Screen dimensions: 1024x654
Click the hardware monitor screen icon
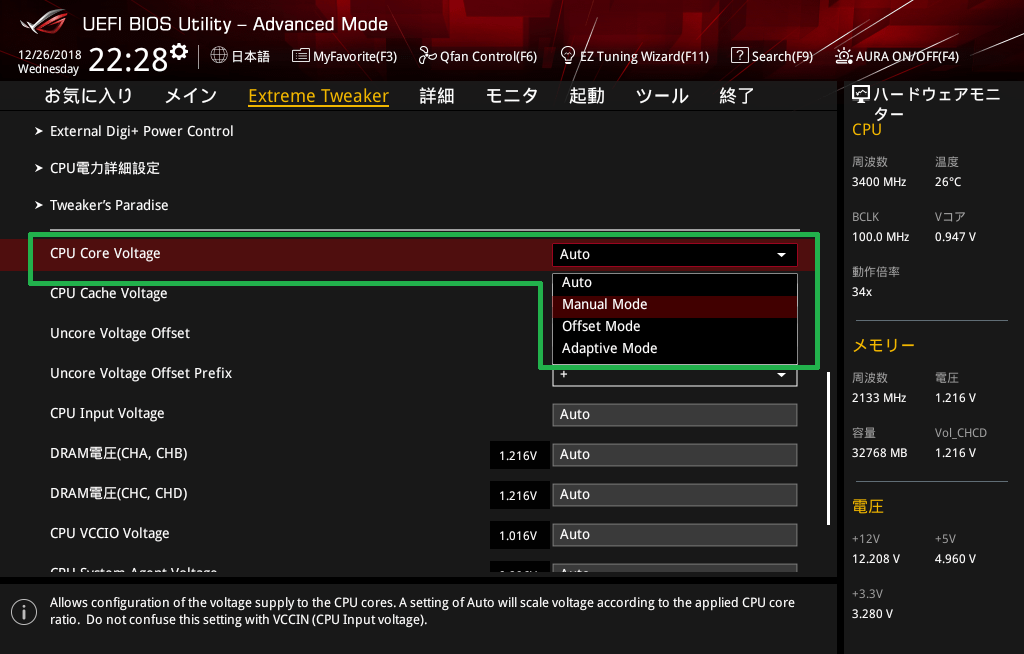861,95
